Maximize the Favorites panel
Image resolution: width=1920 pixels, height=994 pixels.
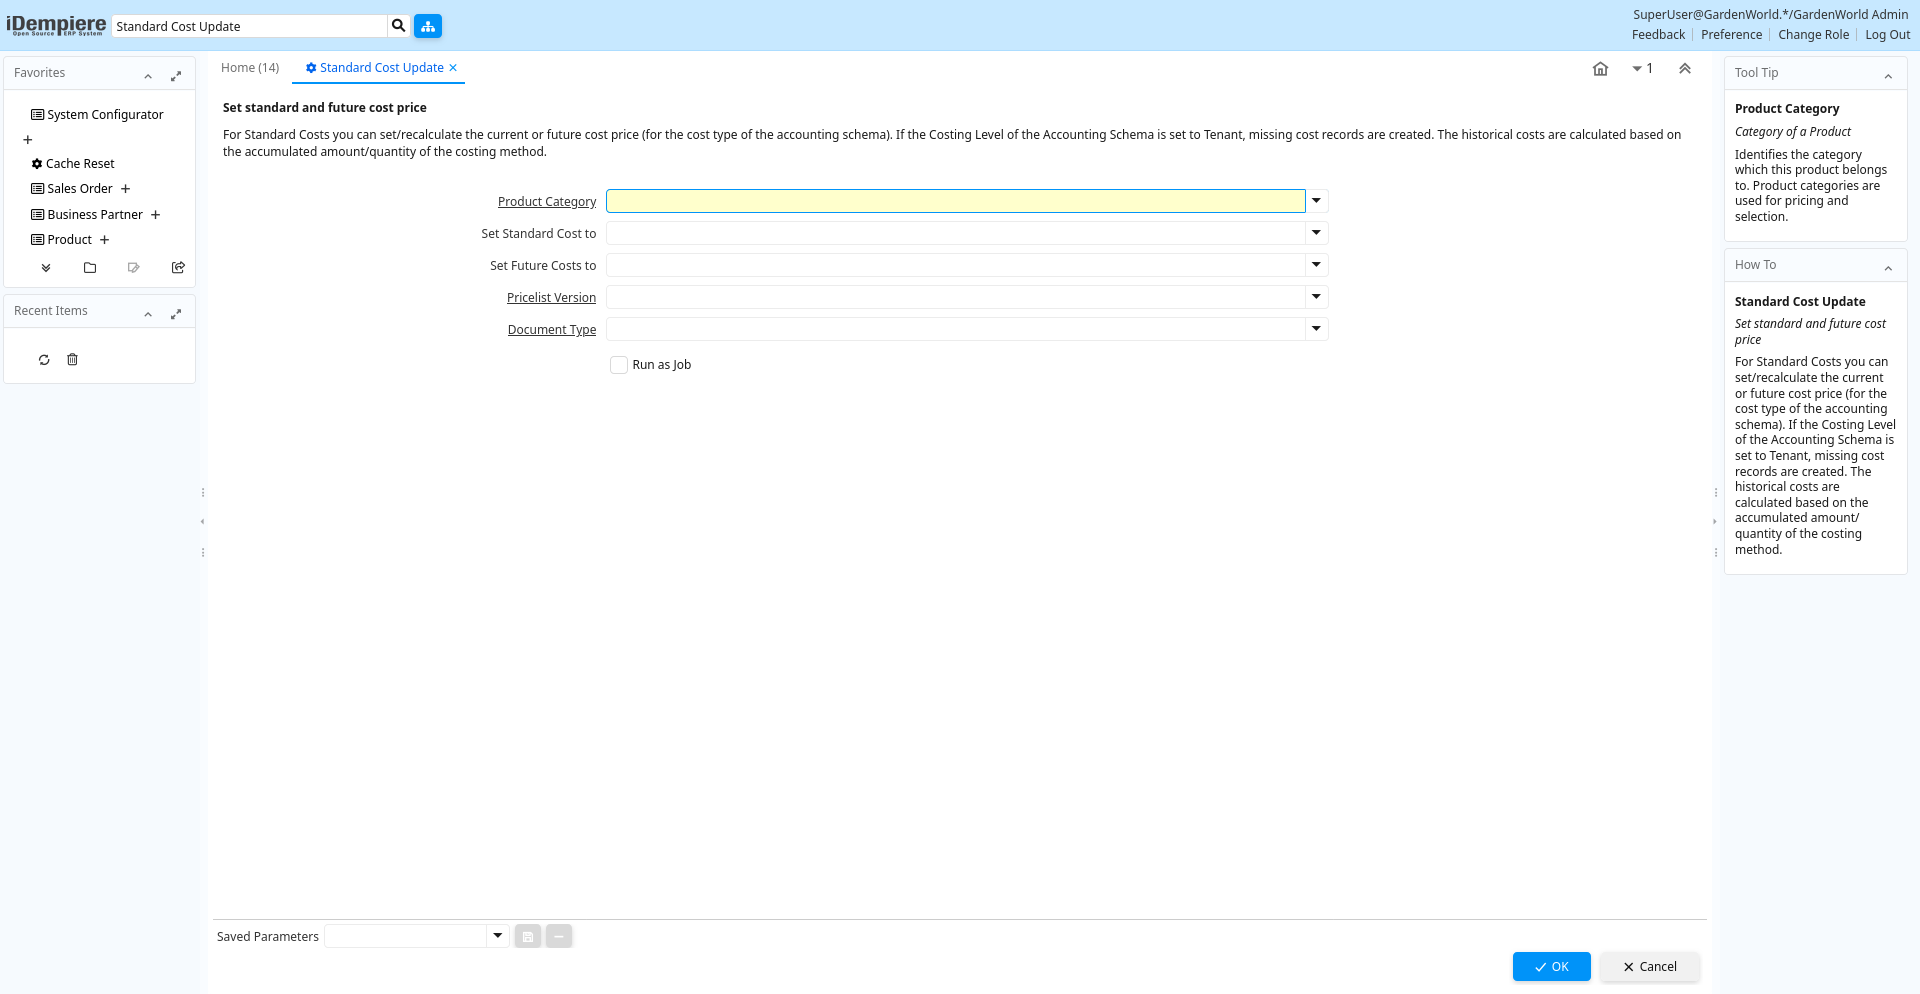click(x=176, y=76)
